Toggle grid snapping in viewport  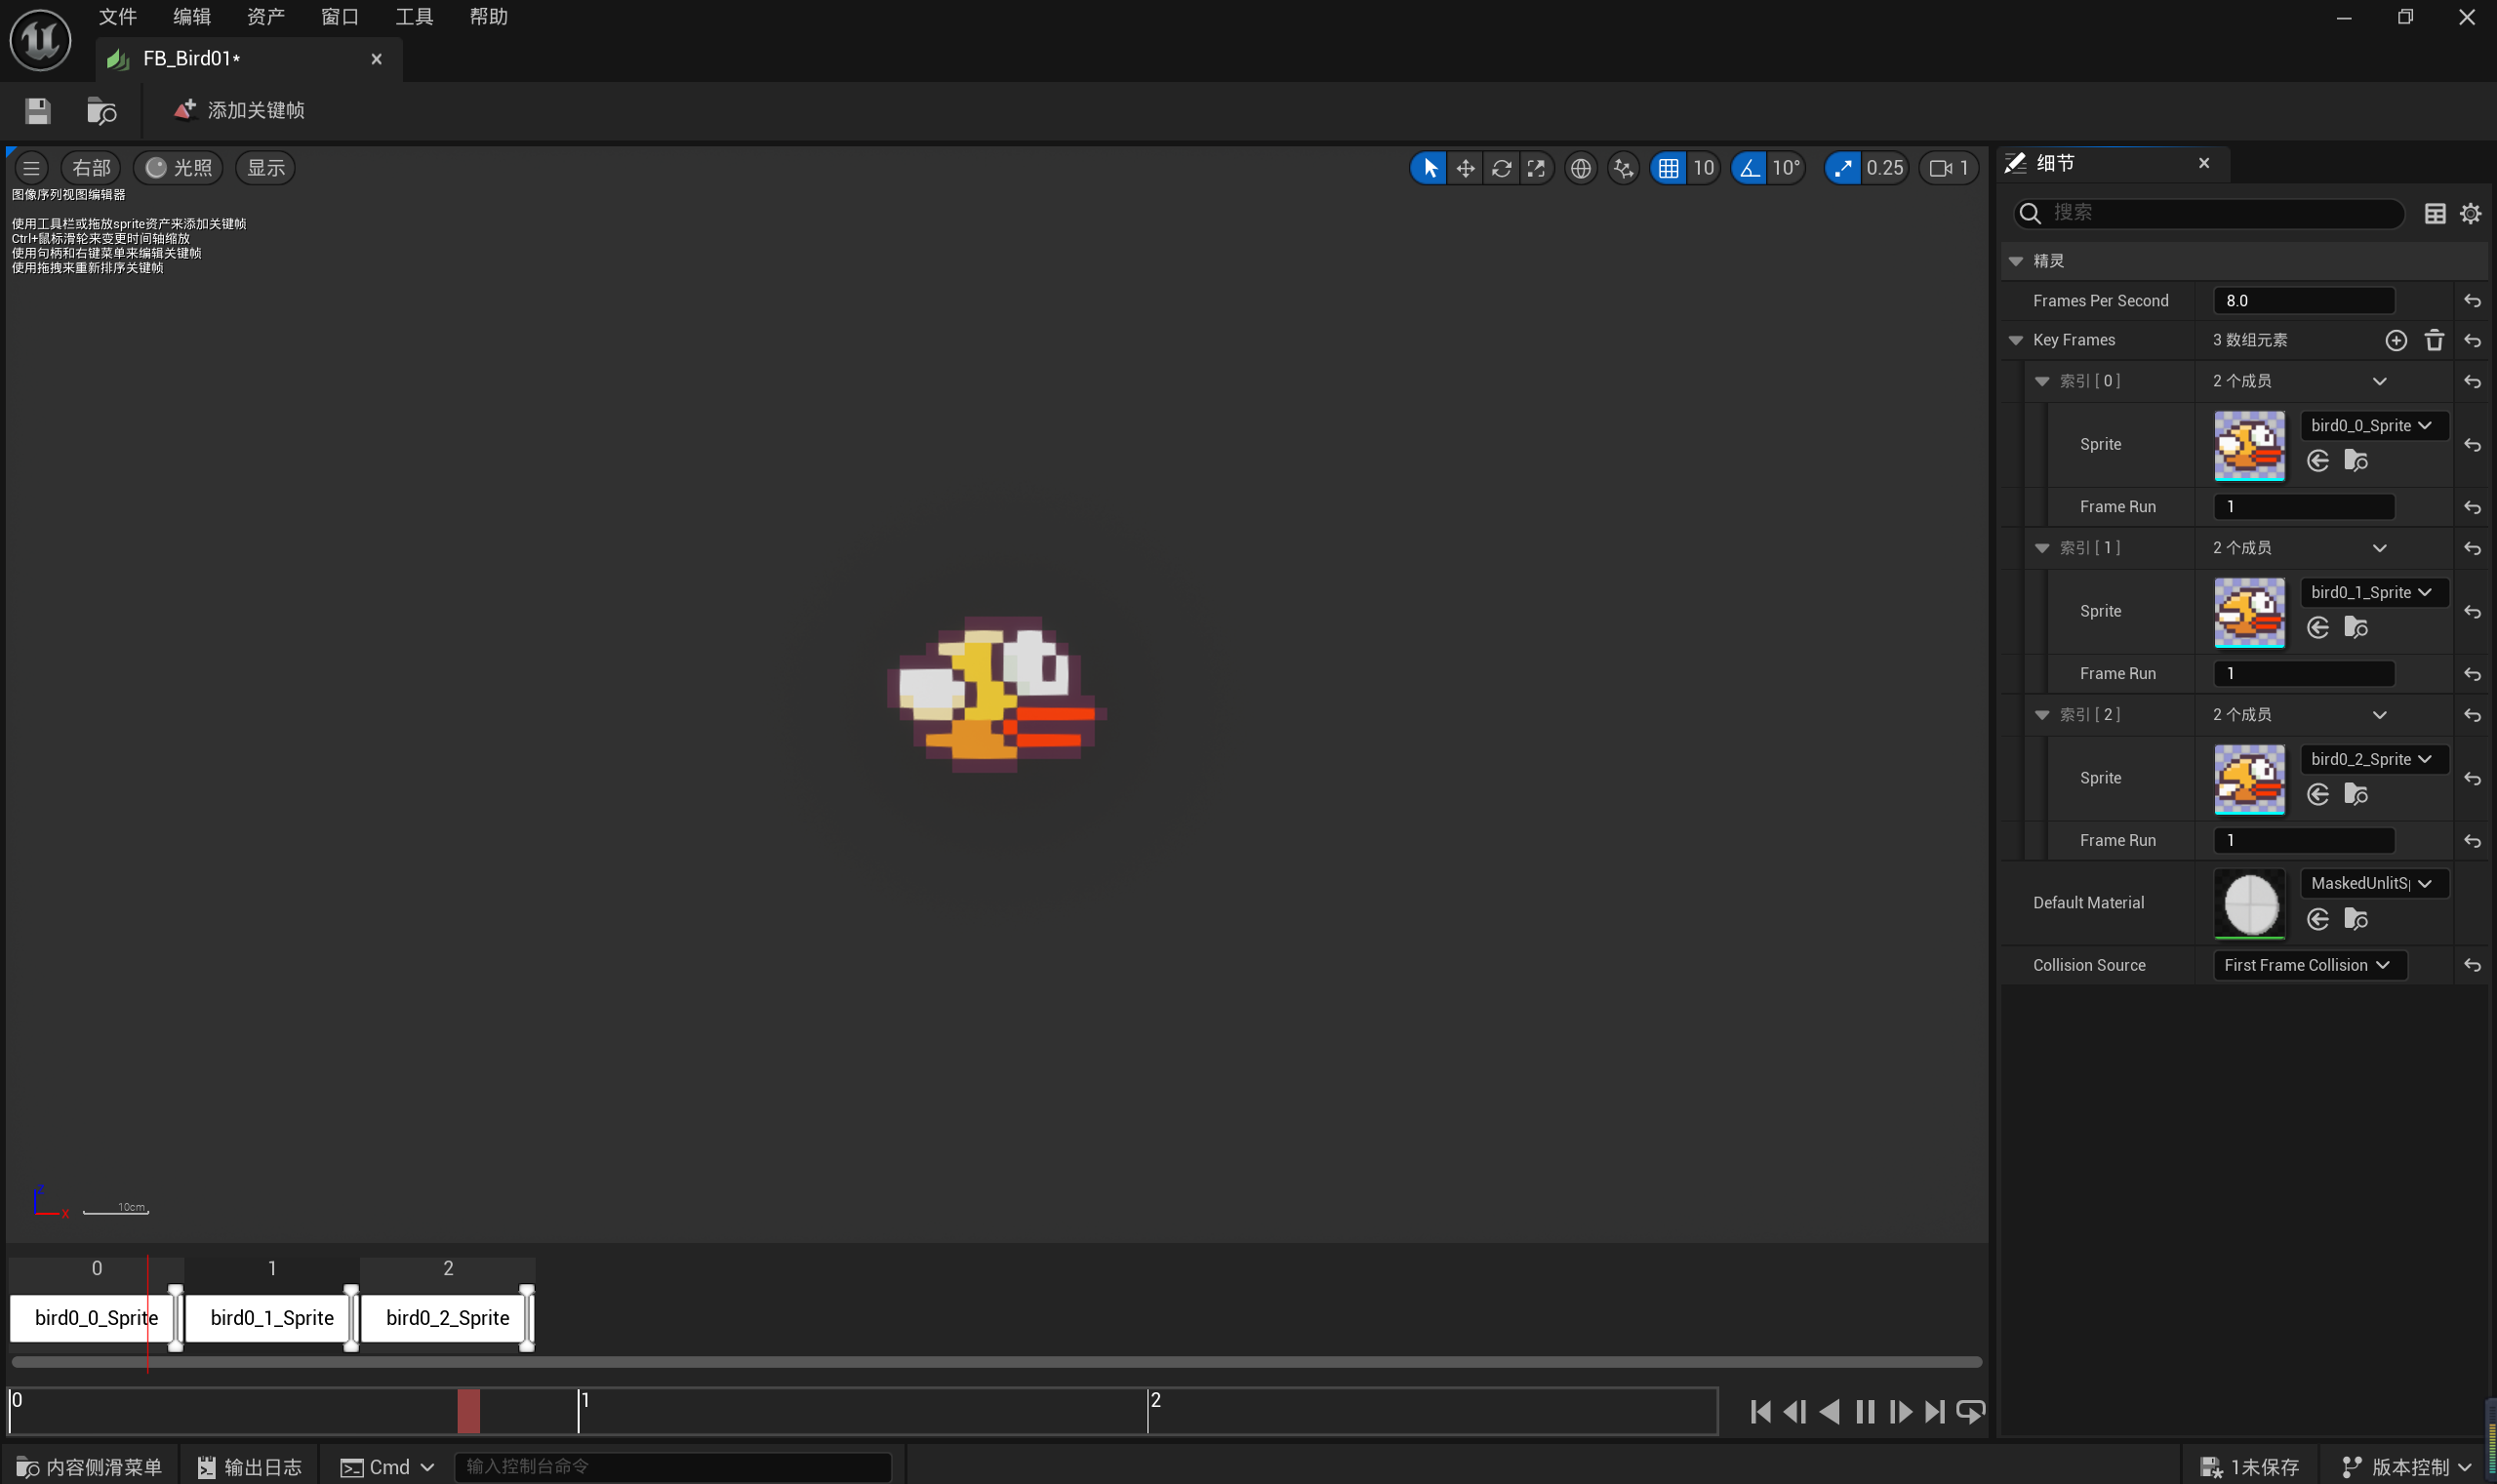click(x=1668, y=168)
